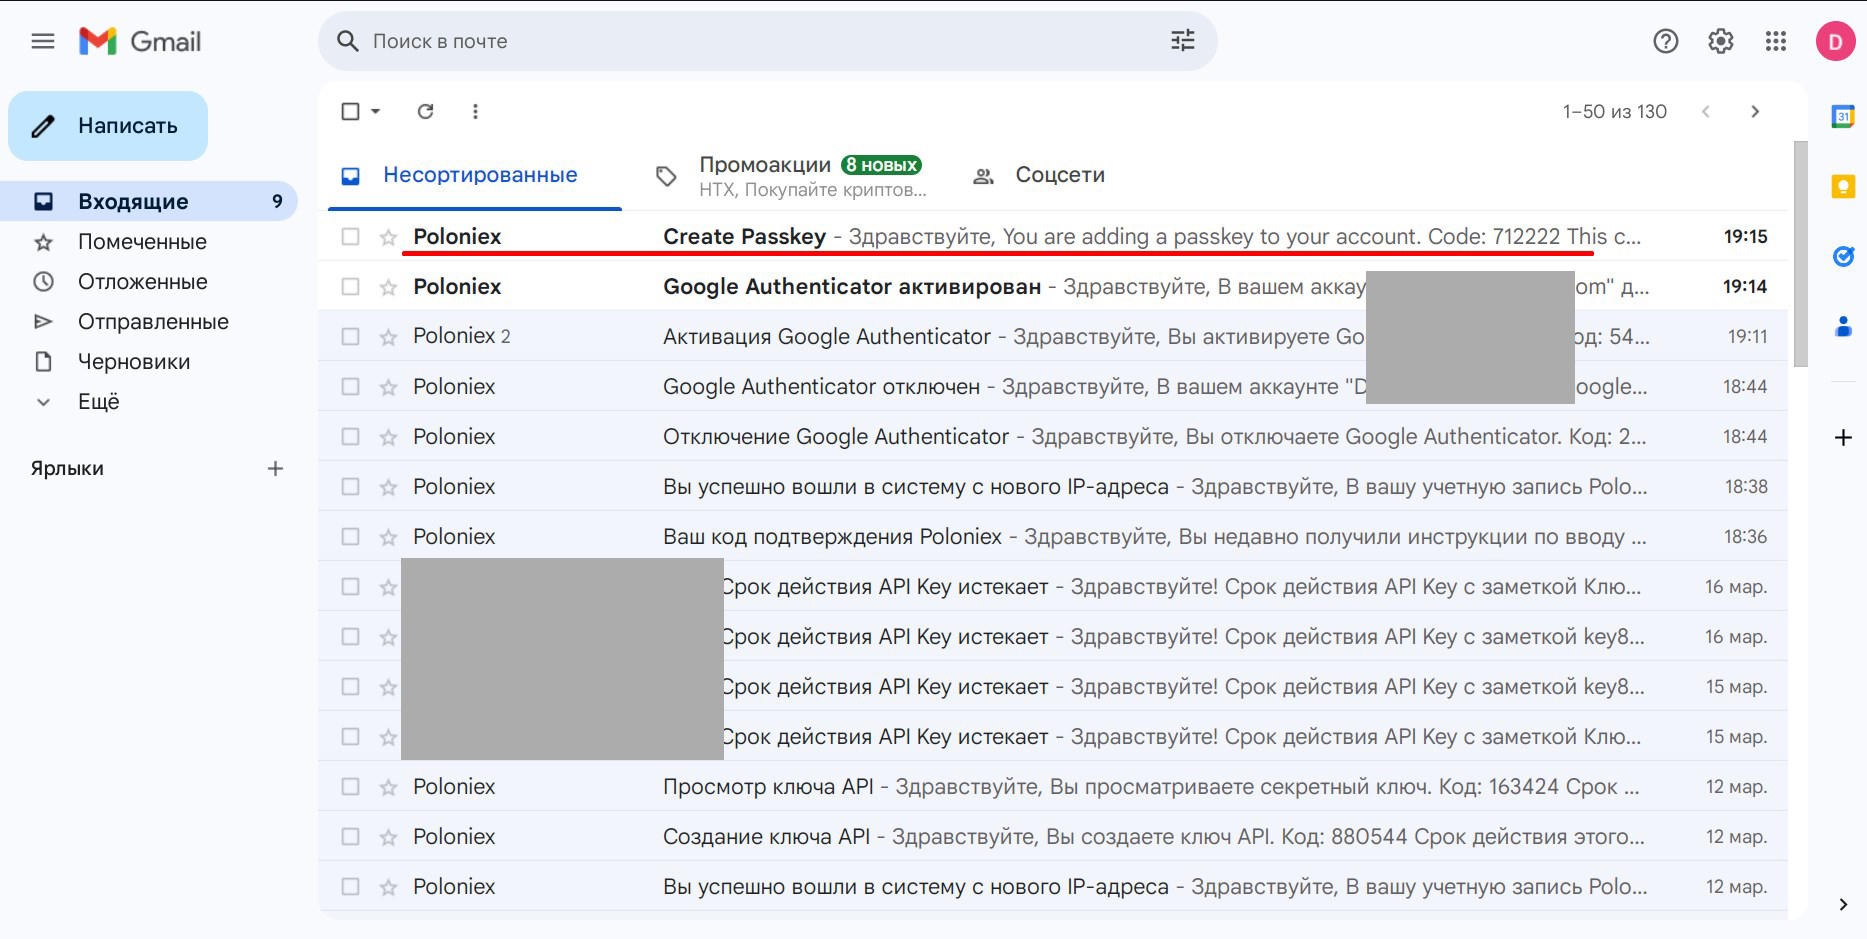Star the Просмотр ключа API email
Viewport: 1867px width, 939px height.
coord(388,787)
